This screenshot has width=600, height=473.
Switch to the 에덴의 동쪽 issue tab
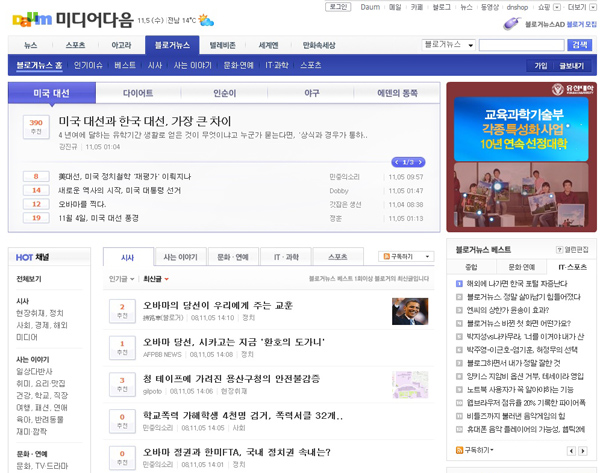397,93
